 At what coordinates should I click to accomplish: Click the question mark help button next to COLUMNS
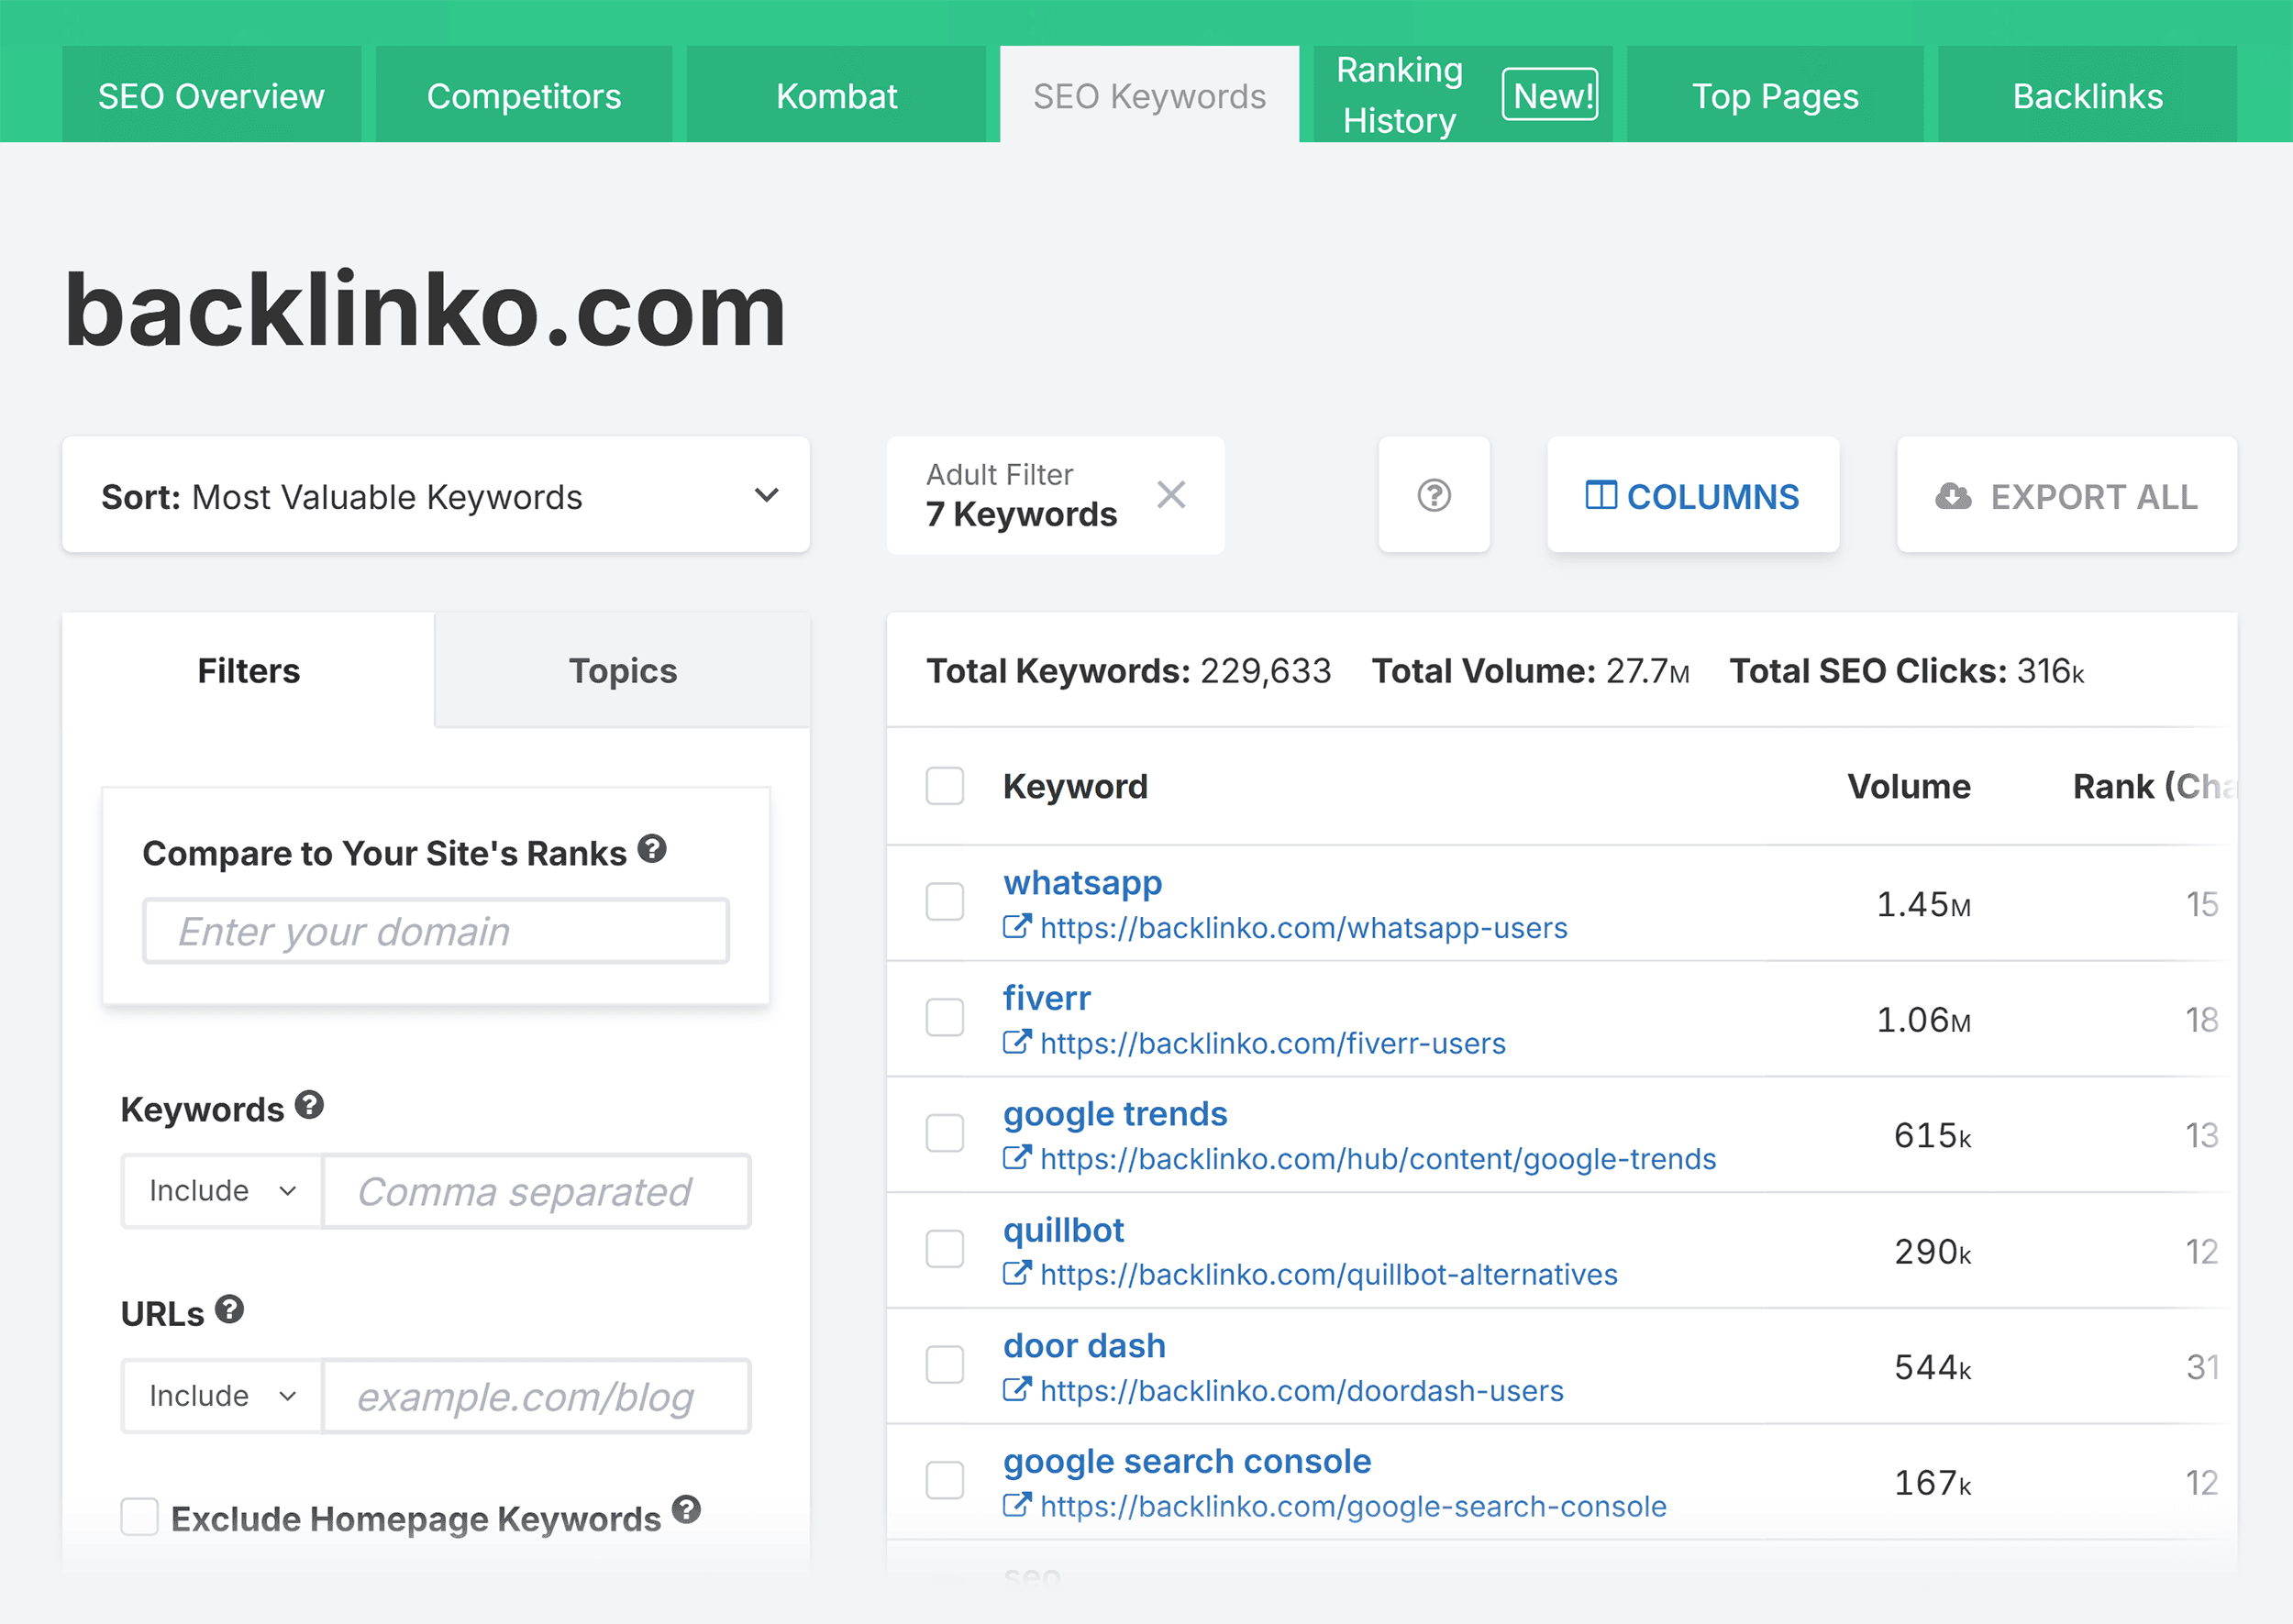pyautogui.click(x=1434, y=495)
